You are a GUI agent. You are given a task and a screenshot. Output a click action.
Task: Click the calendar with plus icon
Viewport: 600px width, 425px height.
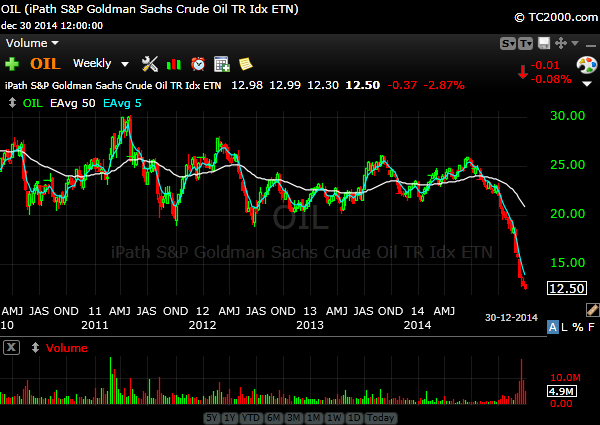(222, 64)
